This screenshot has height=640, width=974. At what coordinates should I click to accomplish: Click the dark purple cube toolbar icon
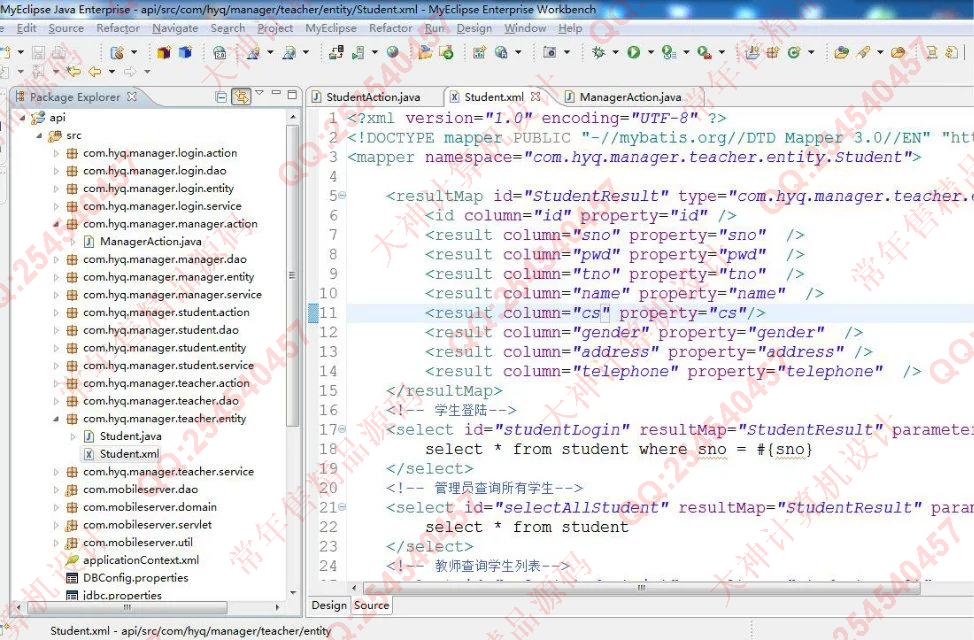tap(164, 53)
